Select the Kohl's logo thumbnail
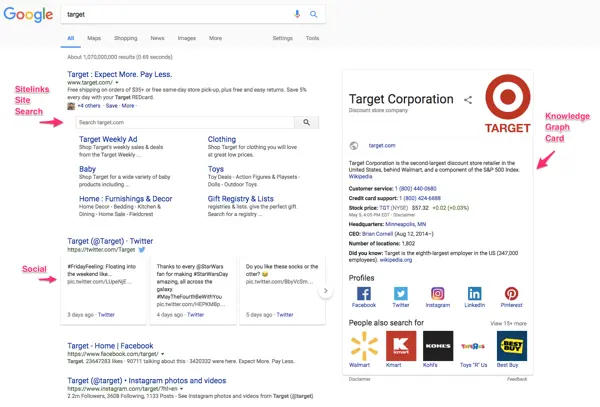 pos(438,346)
